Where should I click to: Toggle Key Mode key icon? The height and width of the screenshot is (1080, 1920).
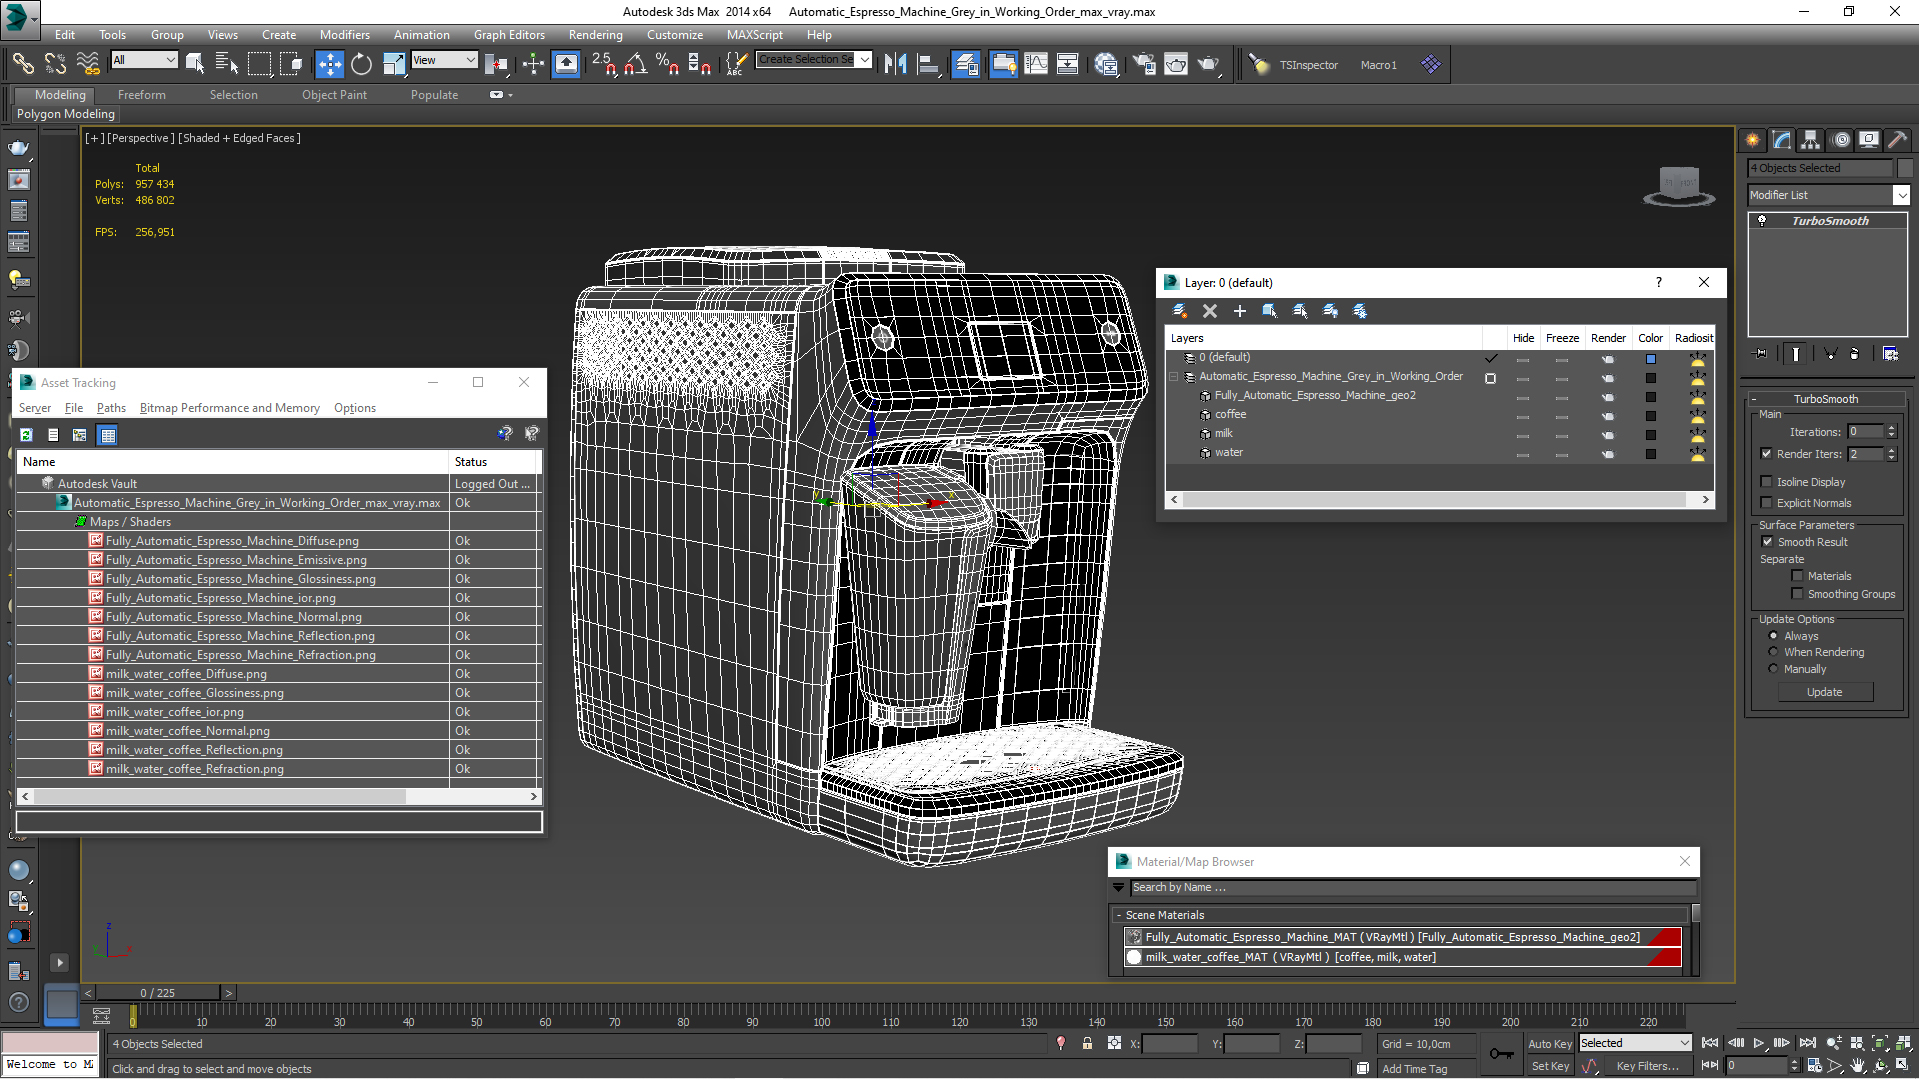[1501, 1053]
